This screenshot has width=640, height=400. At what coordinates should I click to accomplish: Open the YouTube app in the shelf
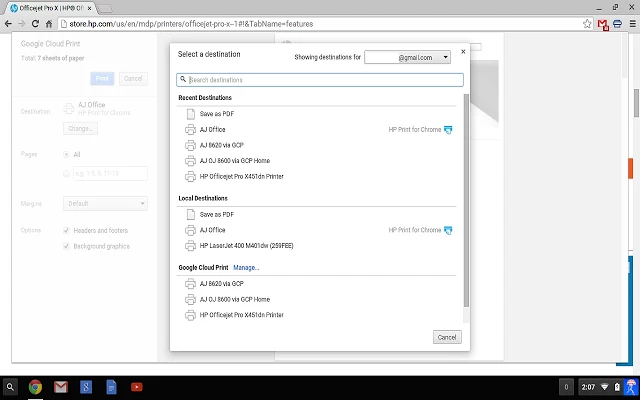click(x=136, y=387)
